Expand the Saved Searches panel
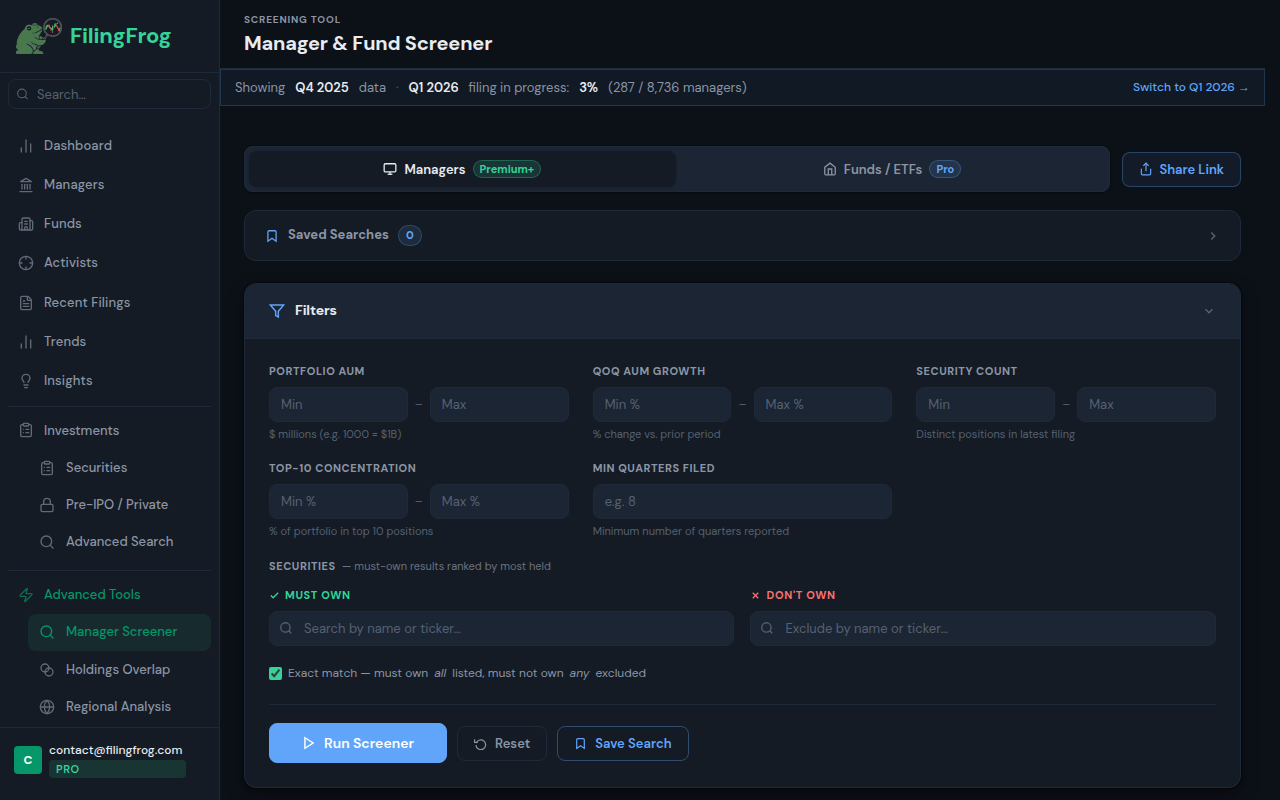Viewport: 1280px width, 800px height. tap(1212, 235)
